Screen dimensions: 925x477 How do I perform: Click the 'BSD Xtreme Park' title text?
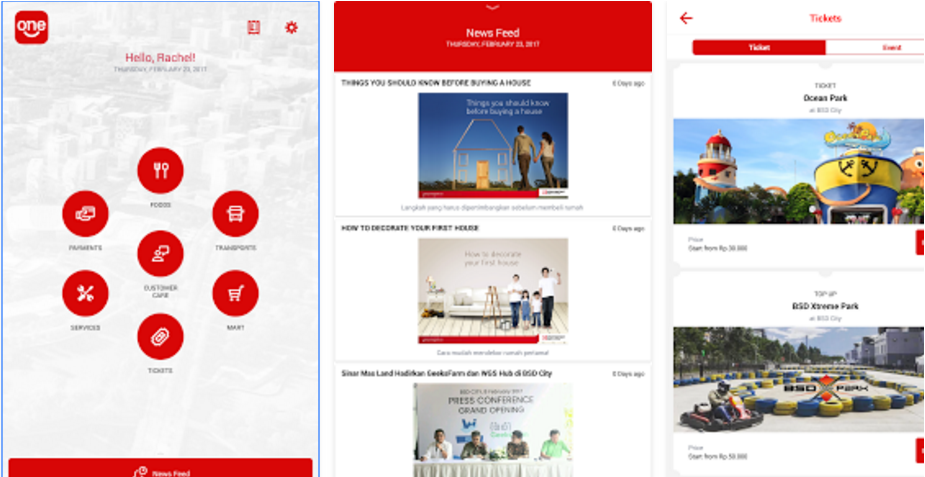(x=825, y=306)
